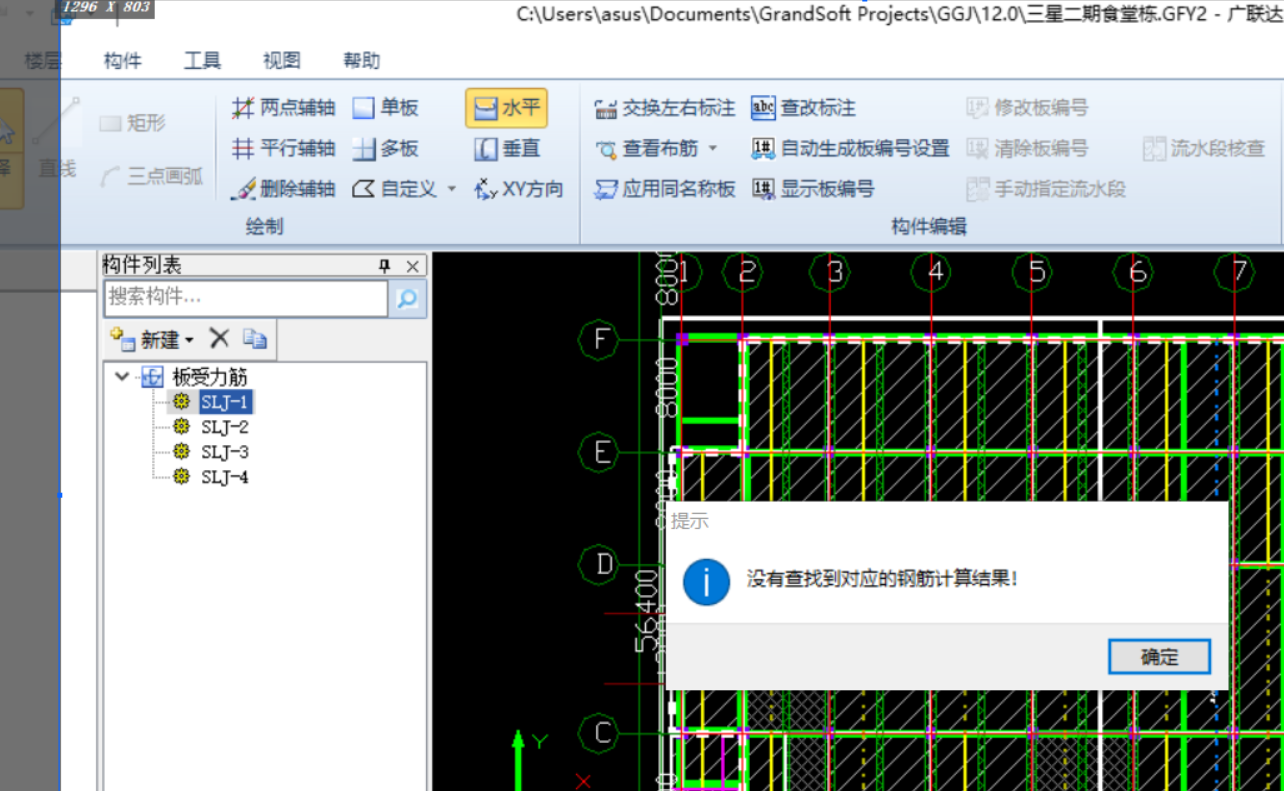Click 显示板编号 show slab numbers
This screenshot has height=791, width=1284.
[813, 189]
